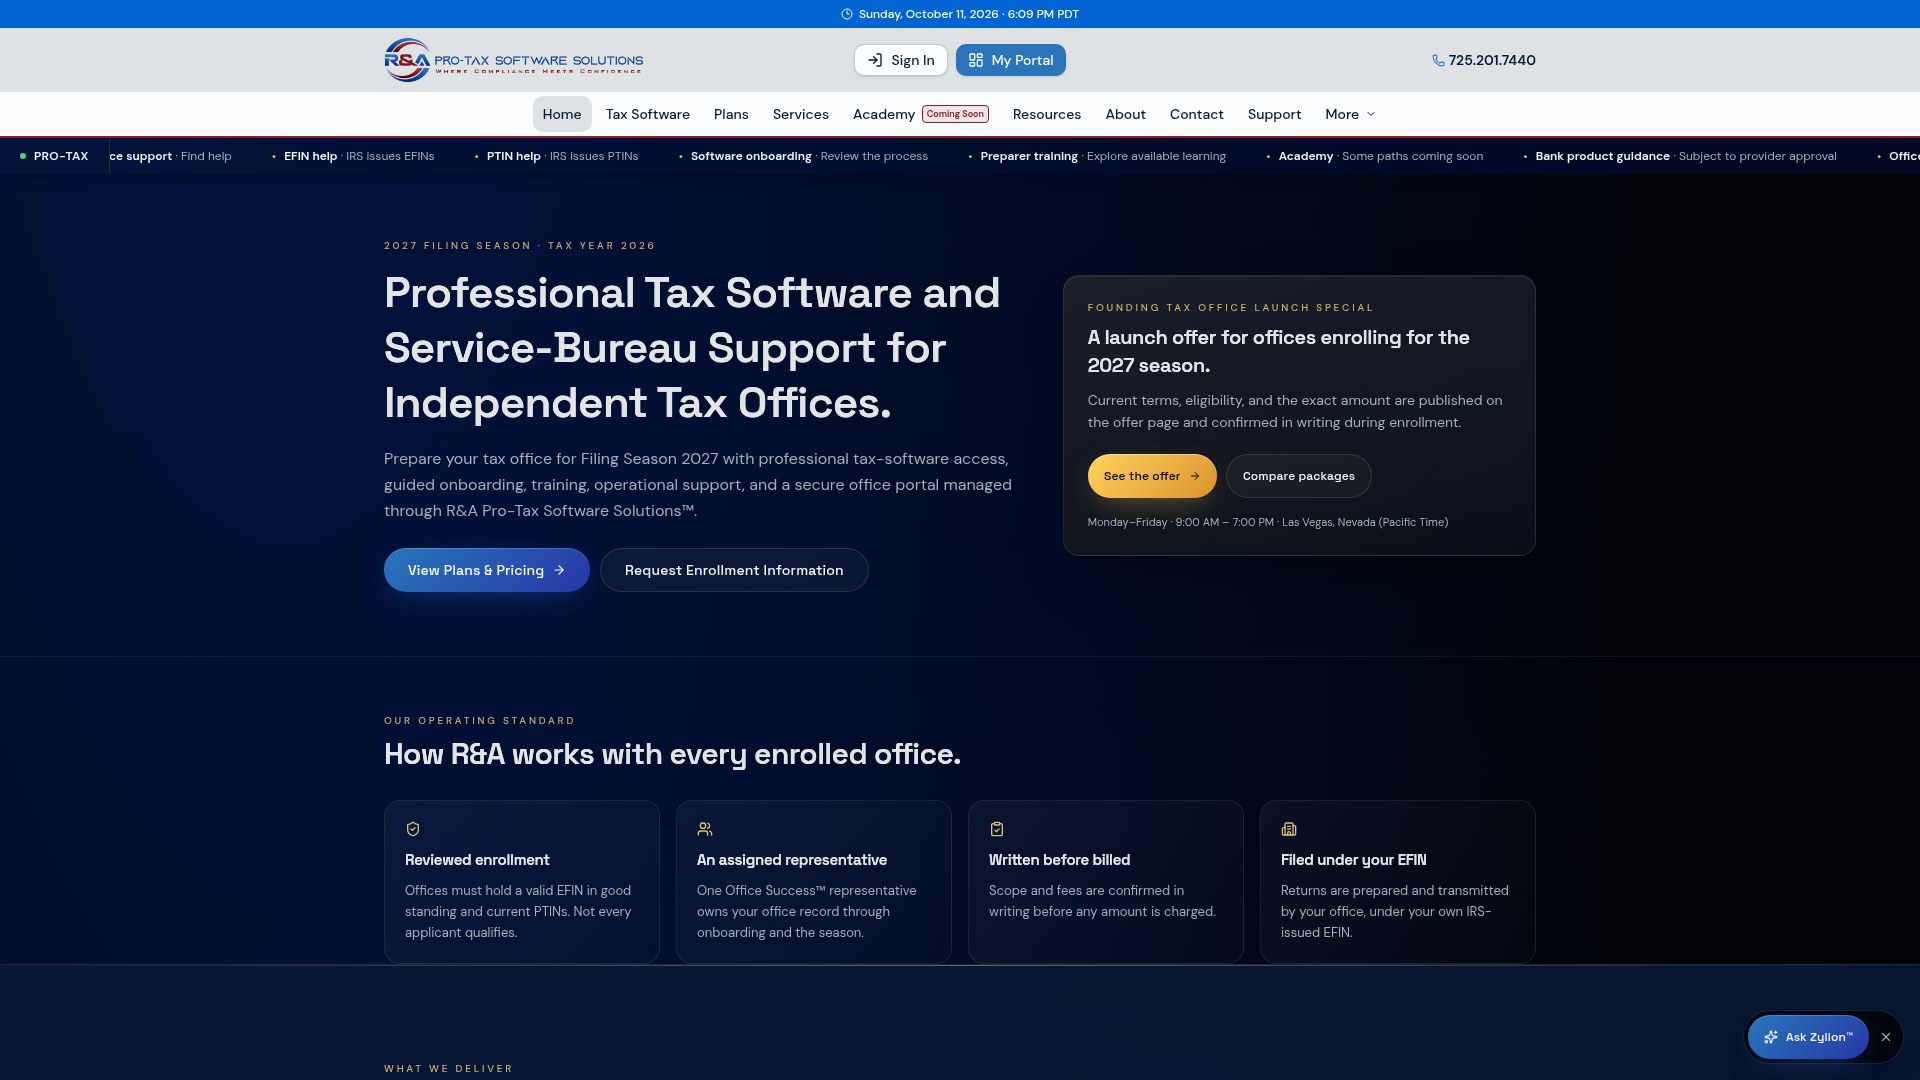1920x1080 pixels.
Task: Click View Plans & Pricing
Action: coord(487,570)
